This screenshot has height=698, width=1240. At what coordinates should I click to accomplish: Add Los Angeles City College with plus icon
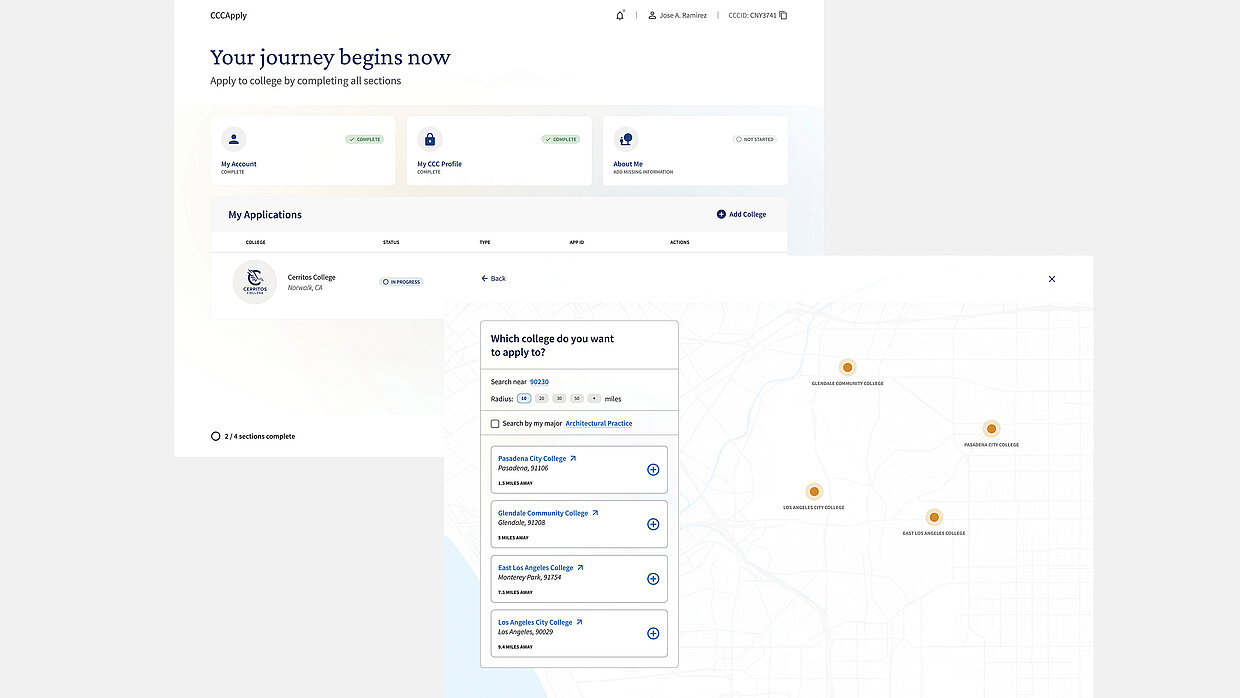tap(653, 633)
